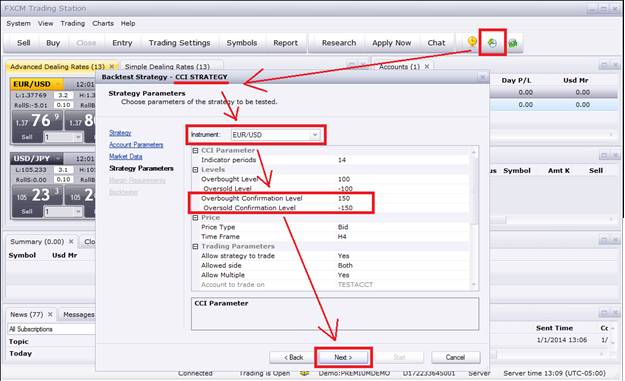Edit Oversold Confirmation Level value -150

pos(345,208)
